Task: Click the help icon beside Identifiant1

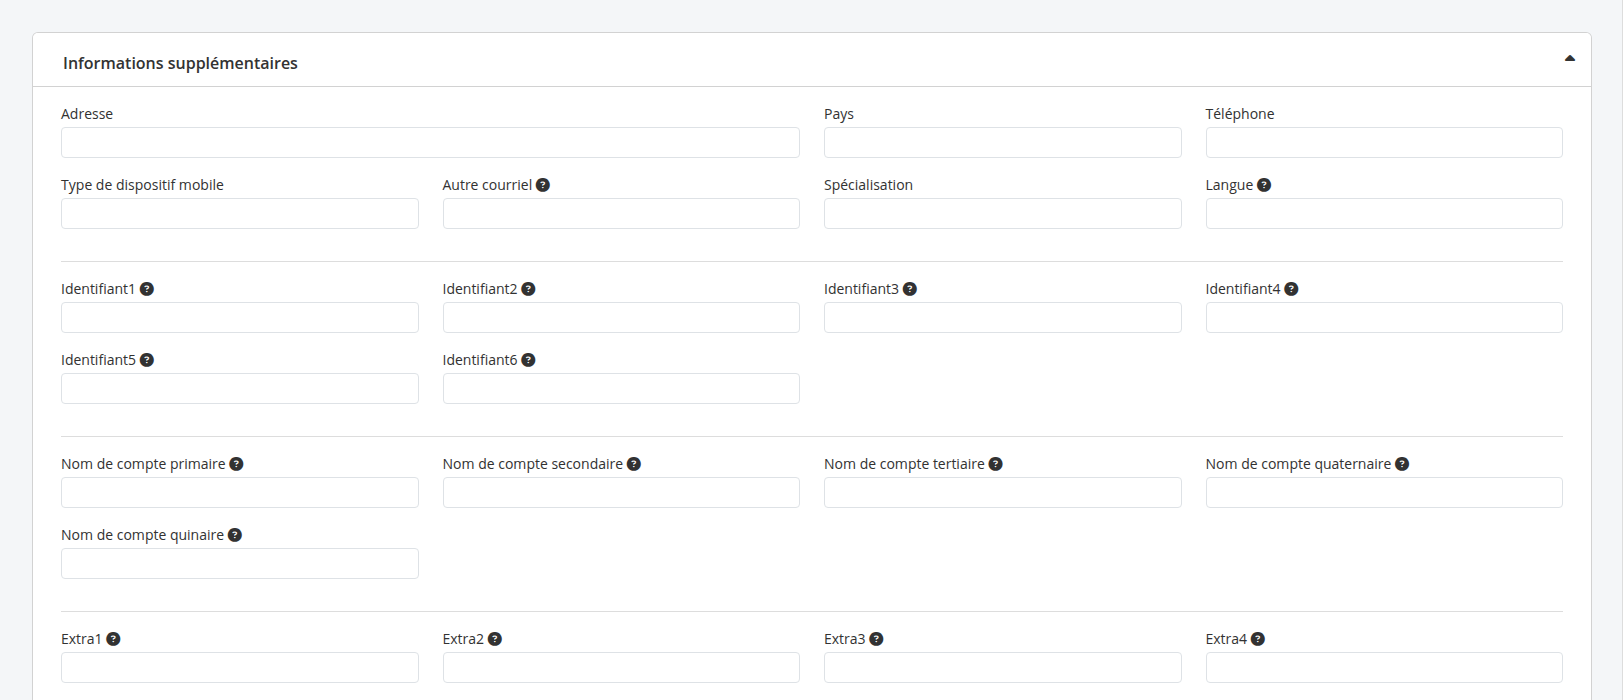Action: pos(147,289)
